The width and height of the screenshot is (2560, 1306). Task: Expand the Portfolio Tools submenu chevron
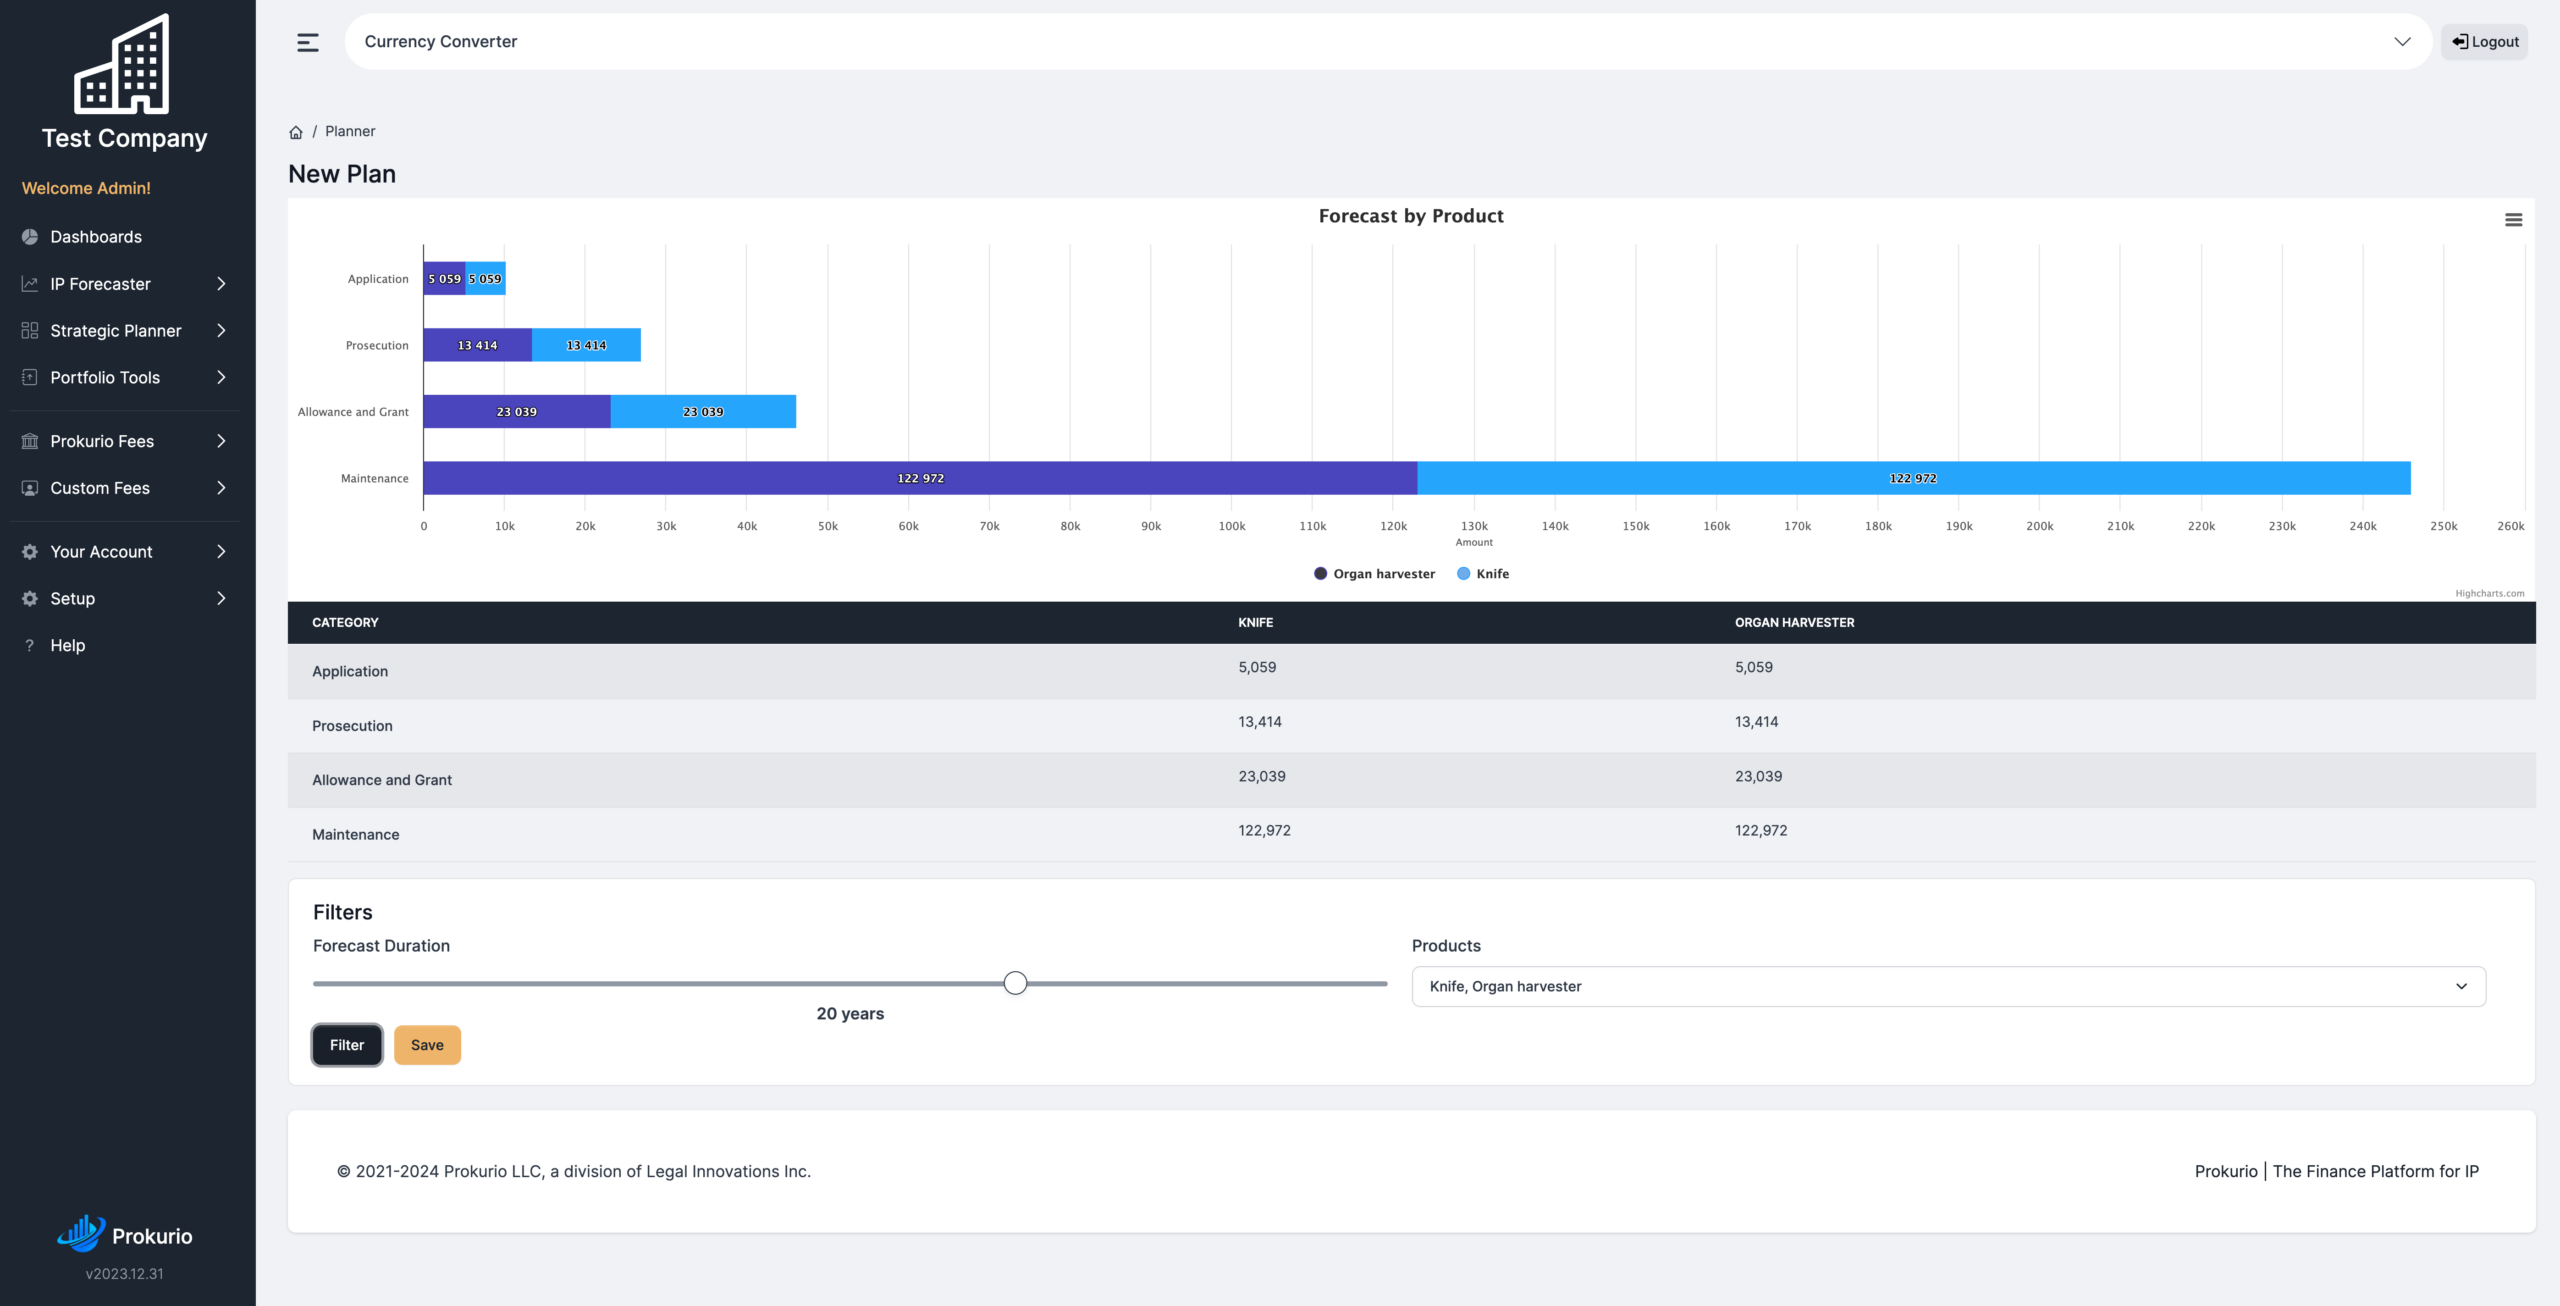coord(221,378)
